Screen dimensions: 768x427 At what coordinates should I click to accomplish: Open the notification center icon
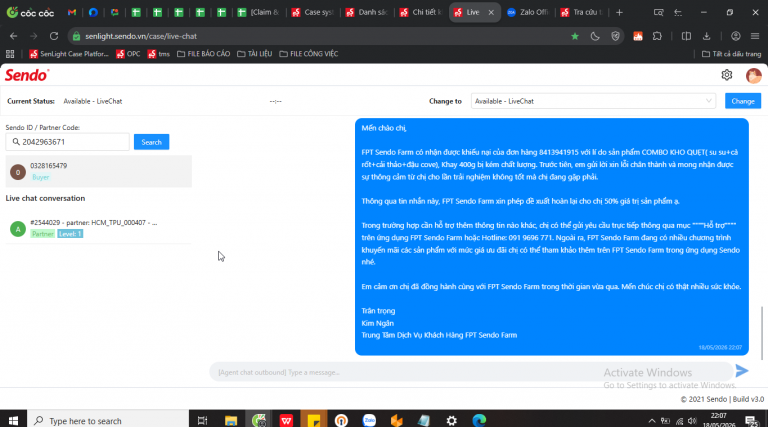751,420
